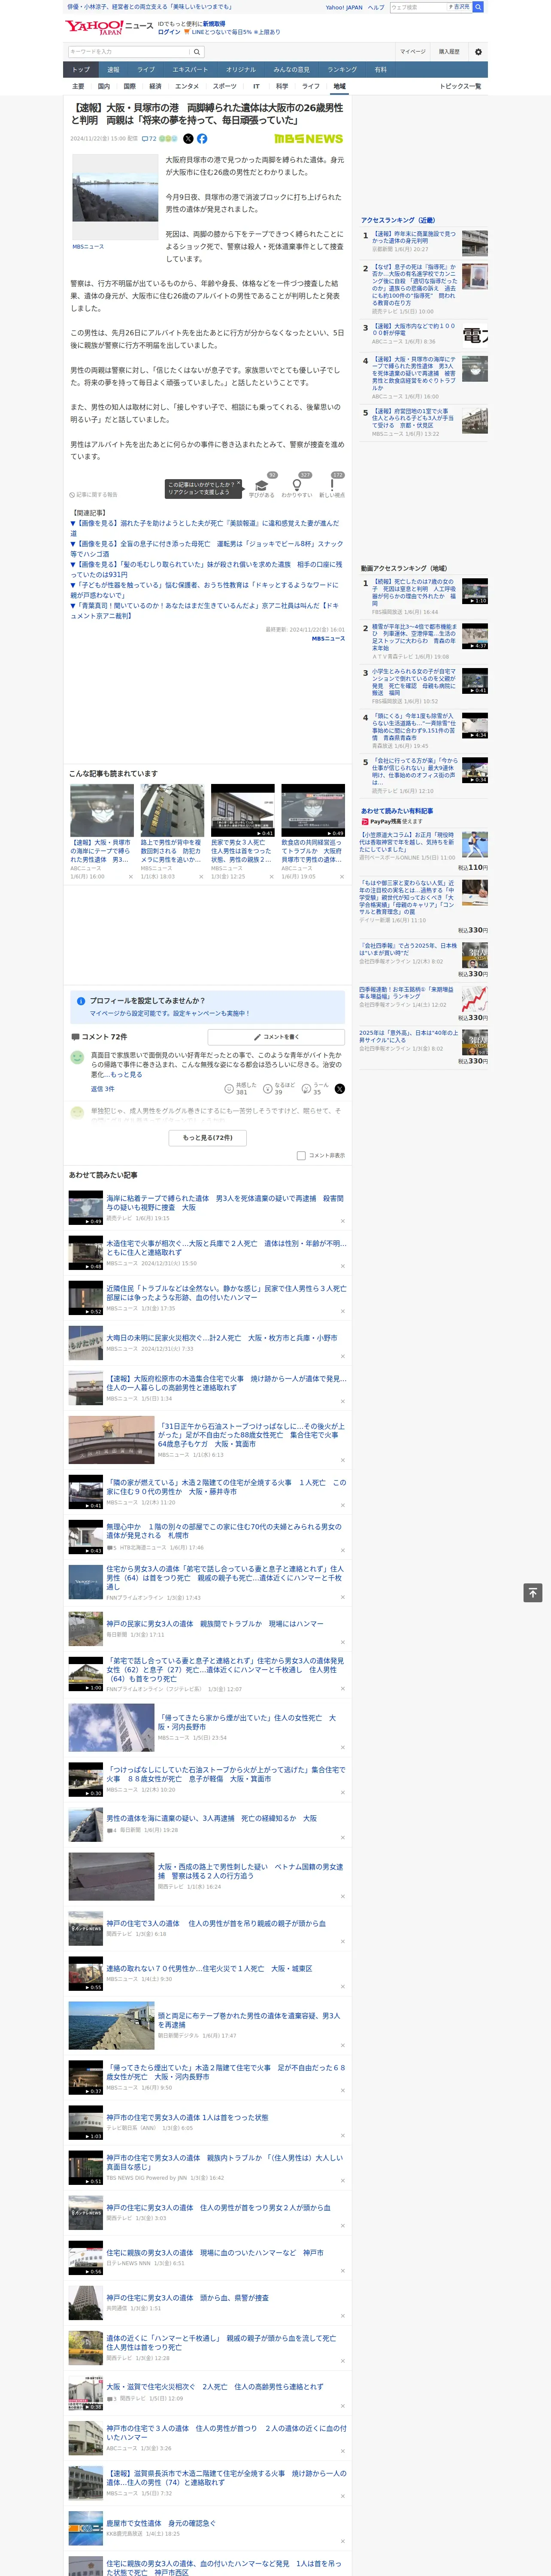
Task: Open article 鹿屋市で女性遺体 身元の確認急ぐ
Action: point(161,2523)
